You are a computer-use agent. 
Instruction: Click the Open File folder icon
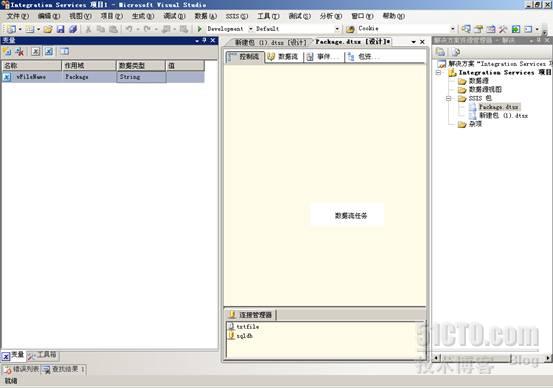48,29
